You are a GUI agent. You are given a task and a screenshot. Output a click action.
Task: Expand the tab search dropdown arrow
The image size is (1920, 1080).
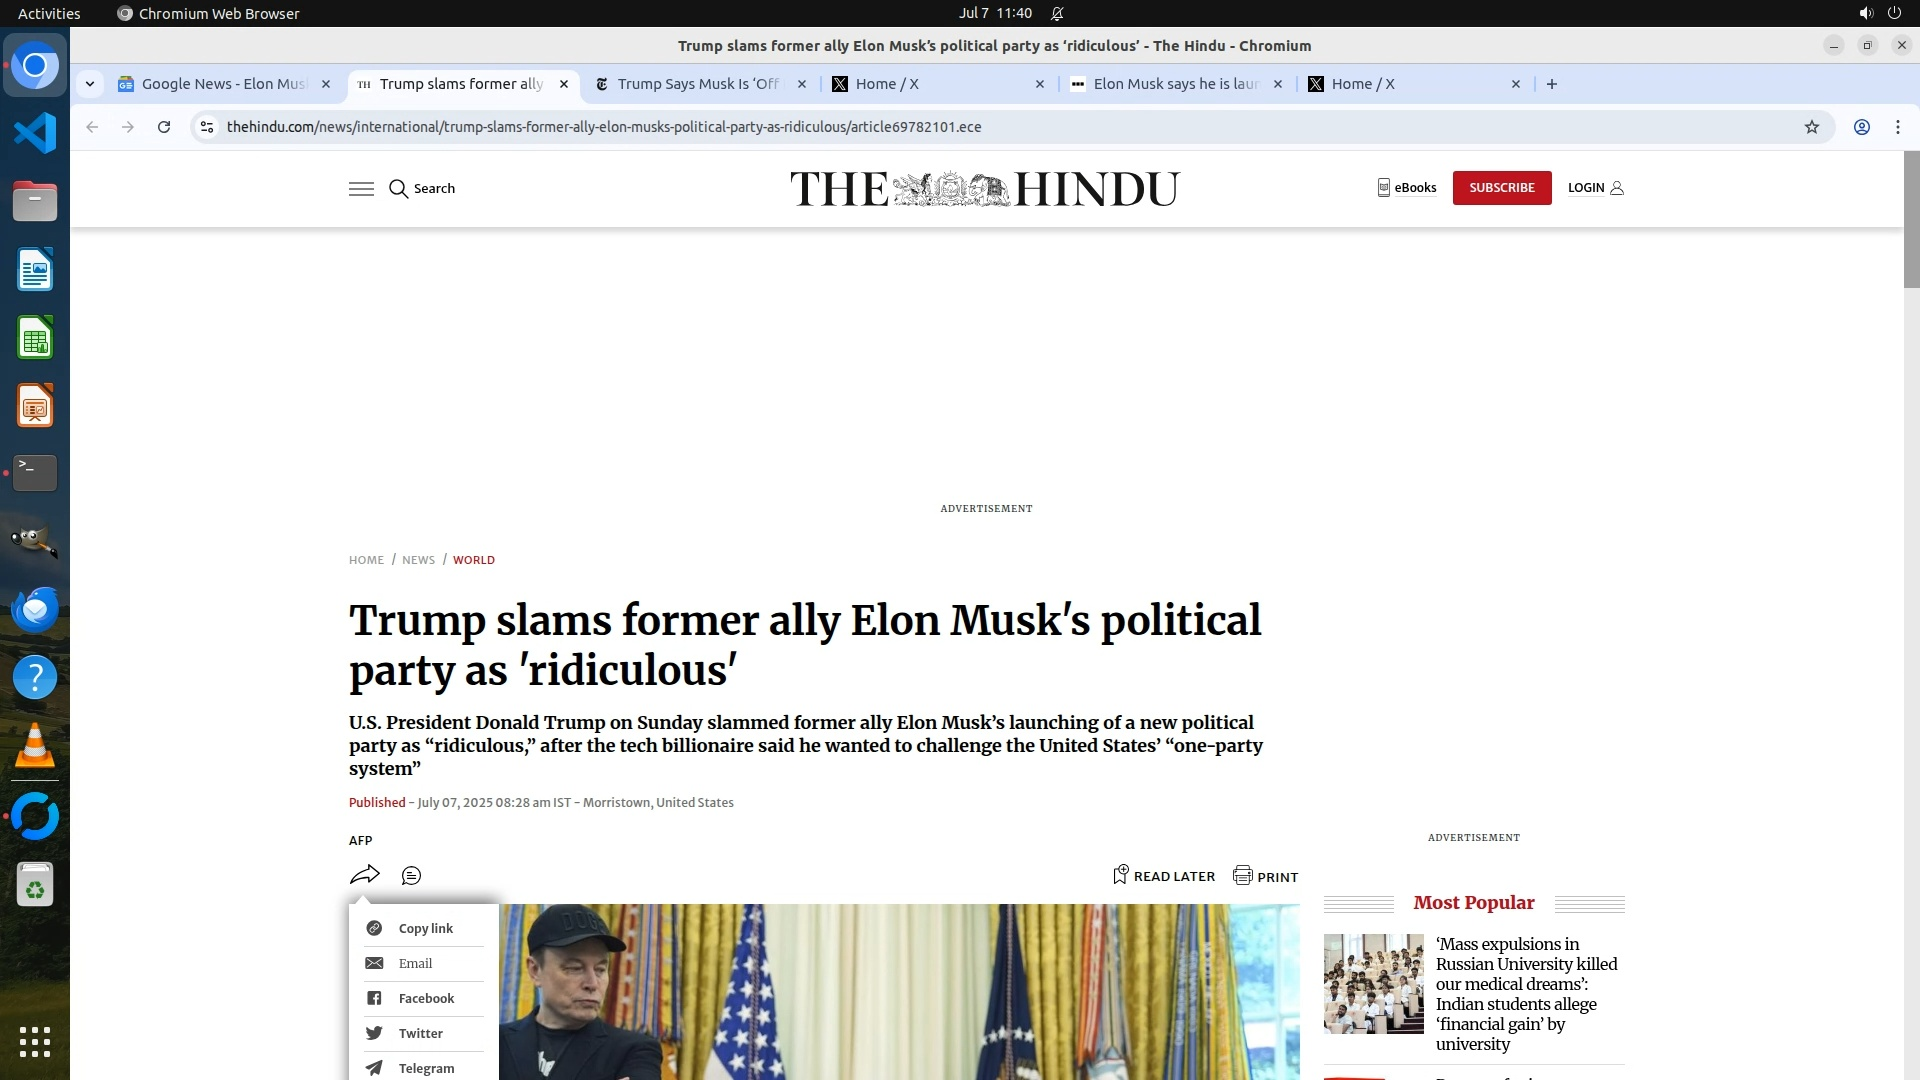90,84
